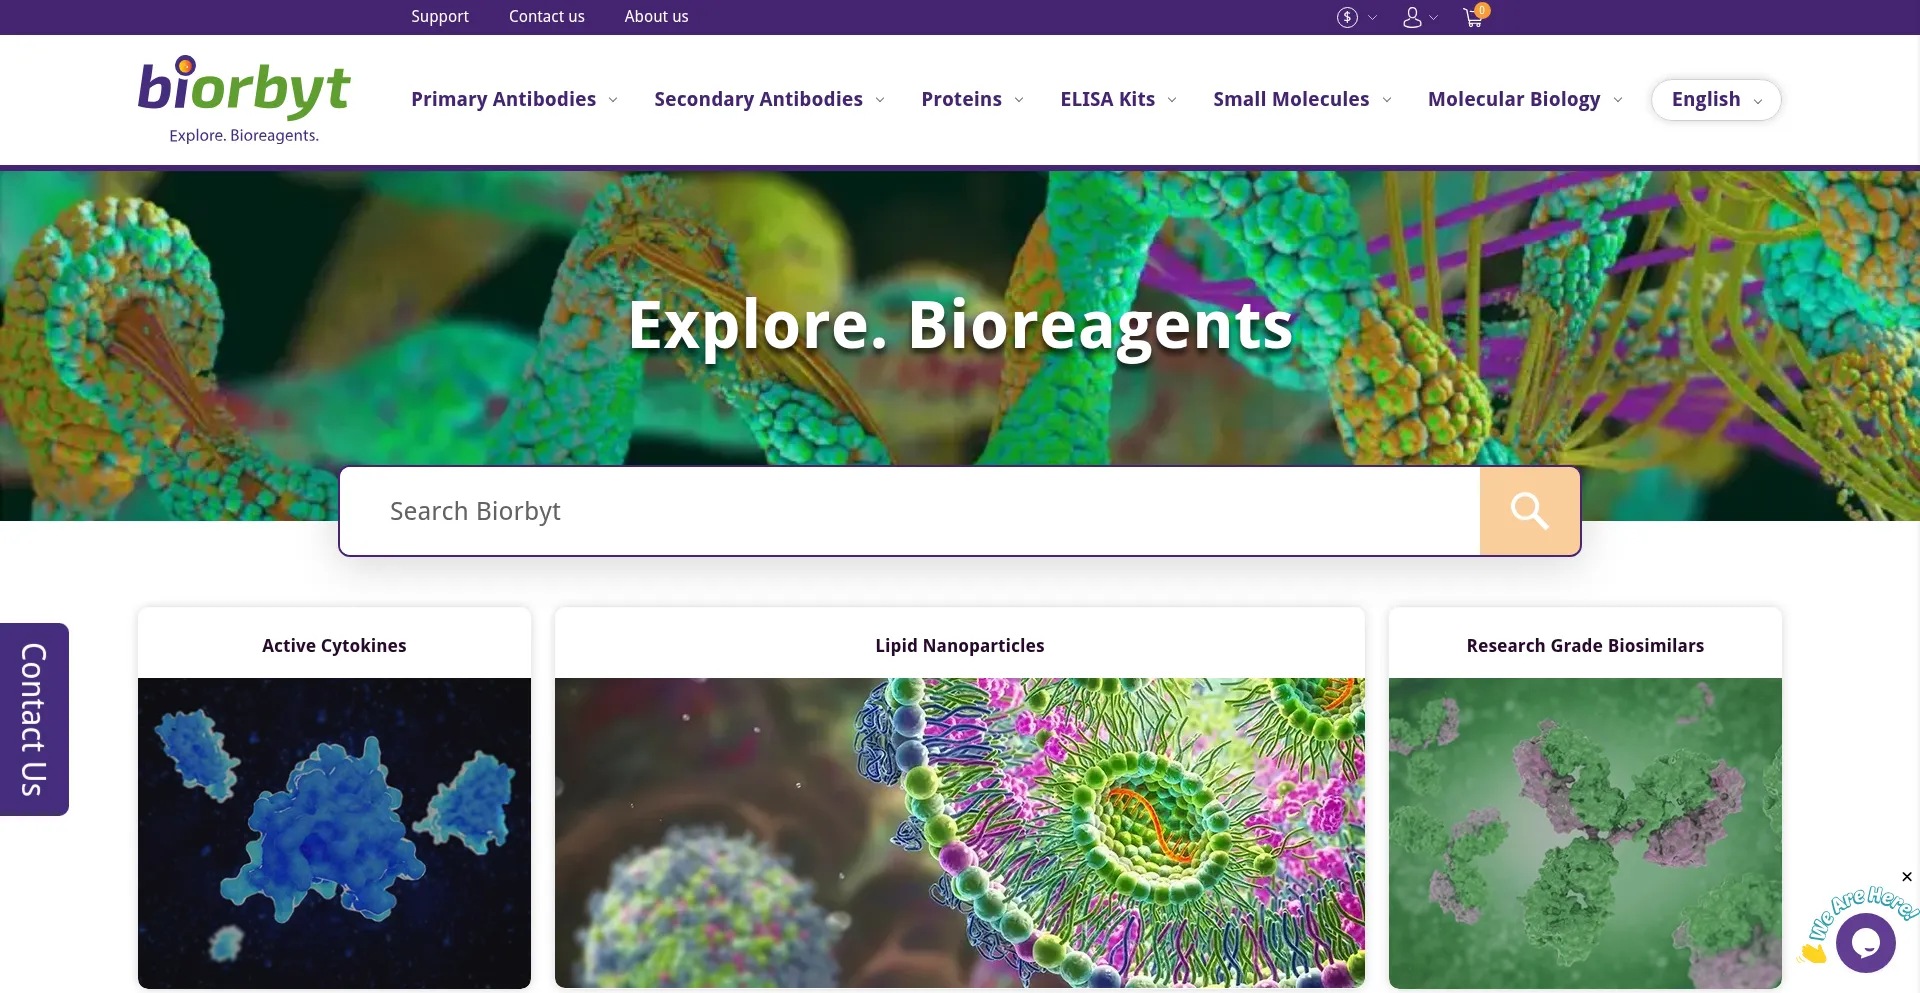1920x993 pixels.
Task: Expand the account dropdown chevron
Action: pyautogui.click(x=1434, y=18)
